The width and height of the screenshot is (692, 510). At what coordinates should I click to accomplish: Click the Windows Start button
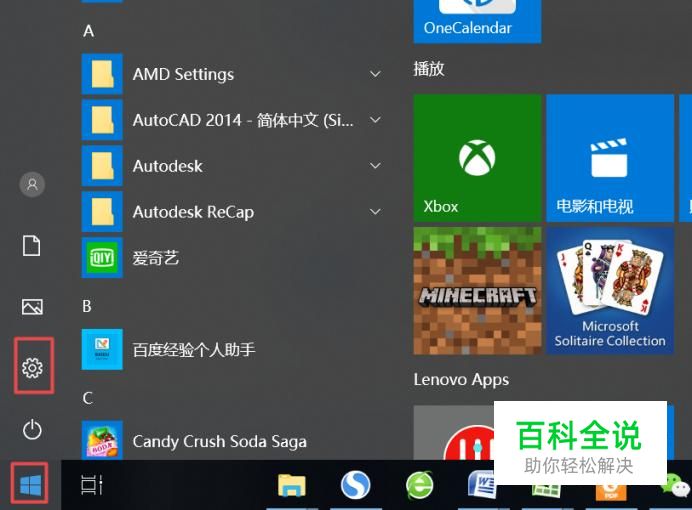[30, 484]
